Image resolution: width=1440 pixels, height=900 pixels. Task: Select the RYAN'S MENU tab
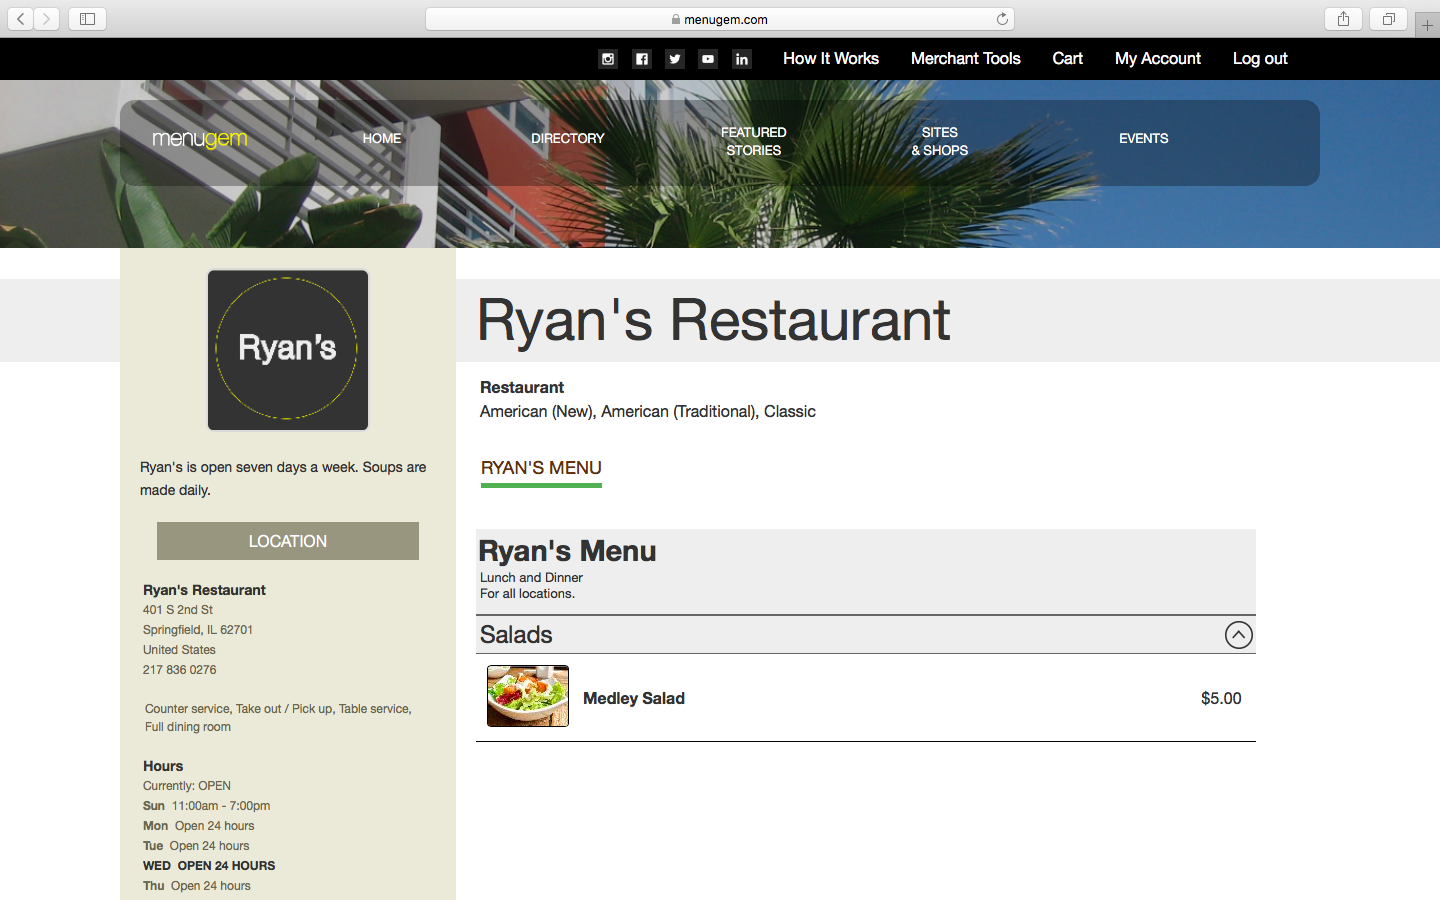(541, 468)
